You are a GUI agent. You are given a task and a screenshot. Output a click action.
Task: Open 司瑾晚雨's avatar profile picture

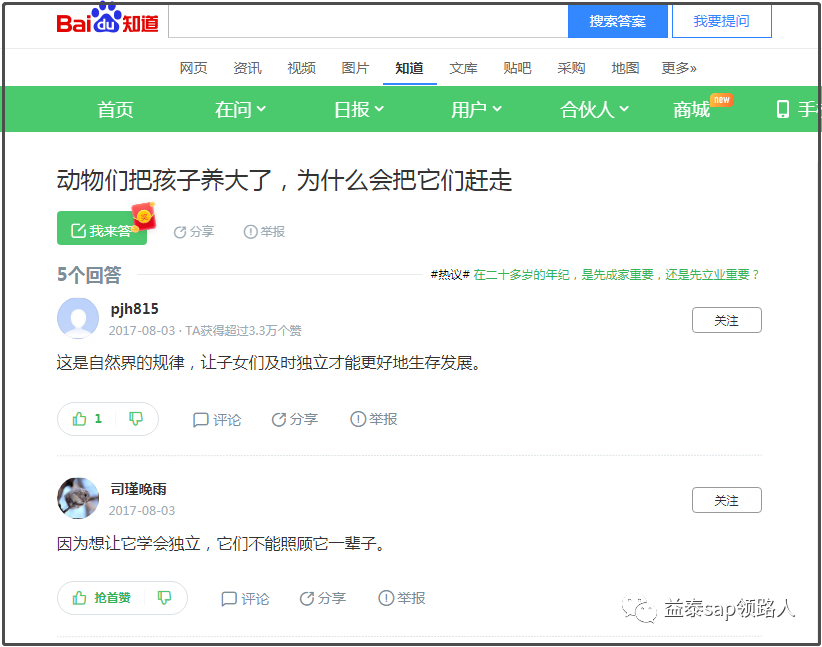78,498
